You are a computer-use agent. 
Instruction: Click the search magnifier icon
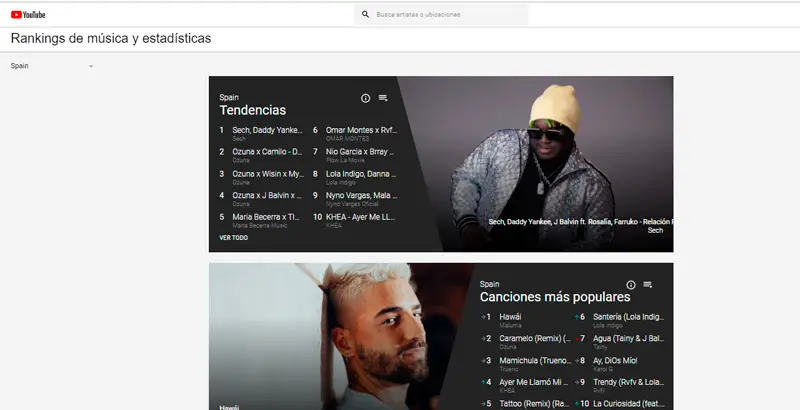[365, 14]
